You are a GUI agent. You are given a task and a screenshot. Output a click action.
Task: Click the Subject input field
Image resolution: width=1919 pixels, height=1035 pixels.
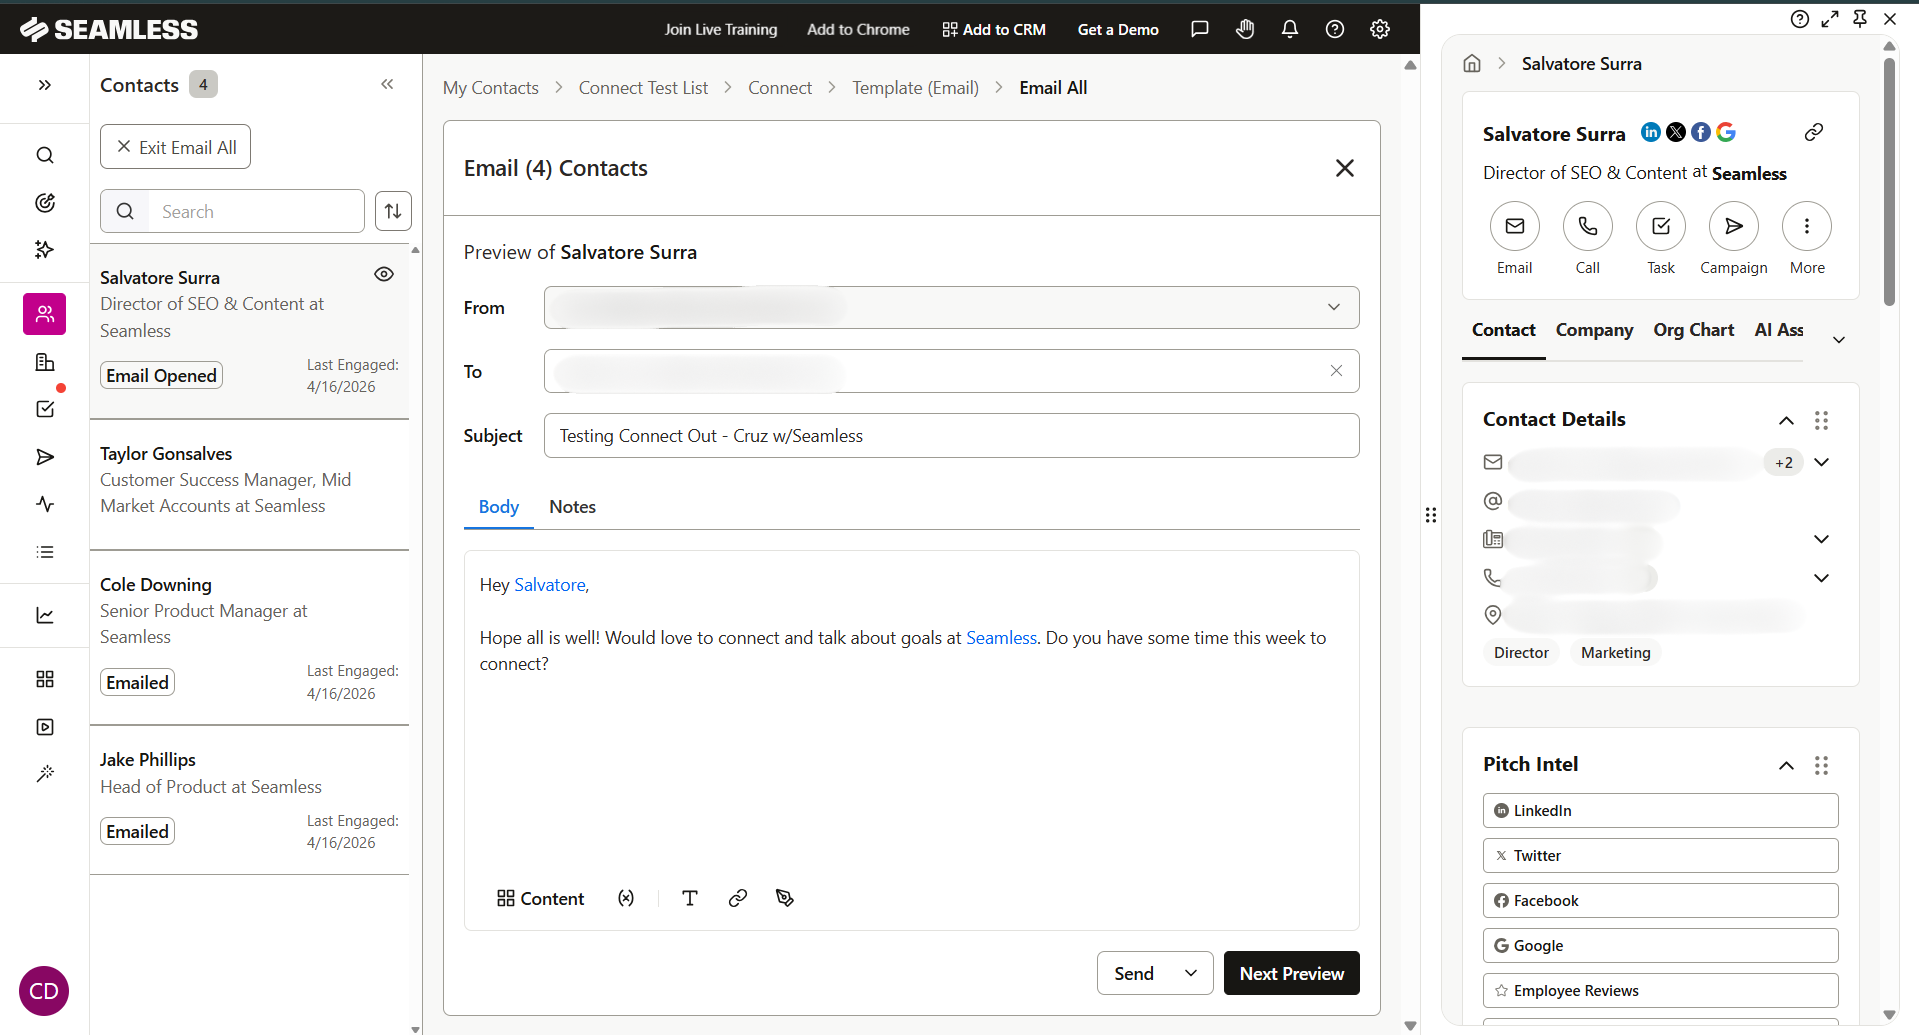point(951,436)
